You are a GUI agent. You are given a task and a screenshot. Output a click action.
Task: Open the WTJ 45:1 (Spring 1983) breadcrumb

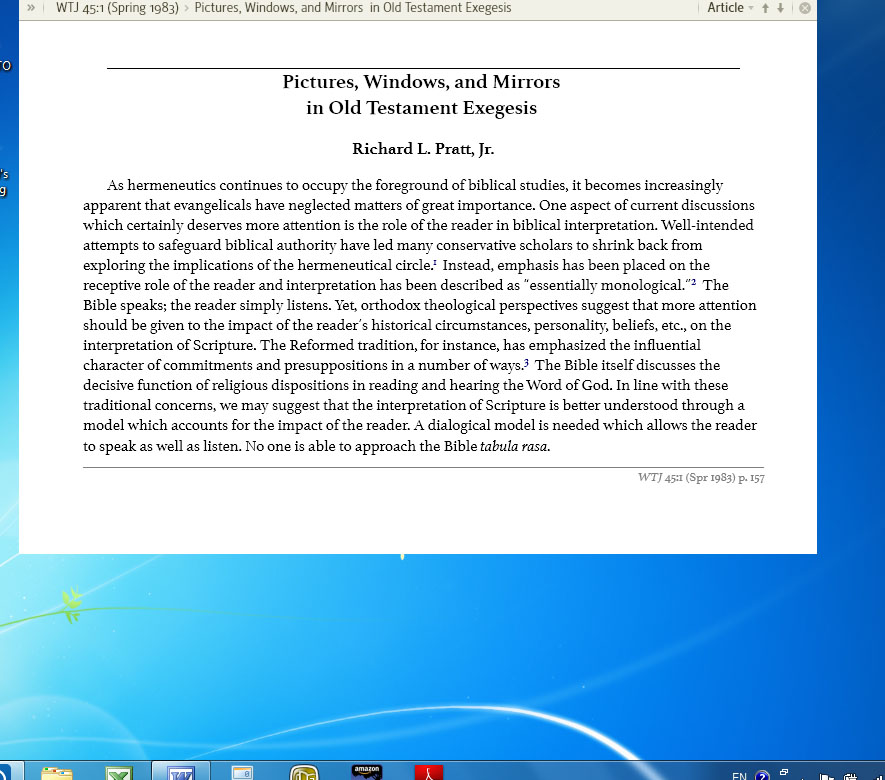click(x=117, y=8)
